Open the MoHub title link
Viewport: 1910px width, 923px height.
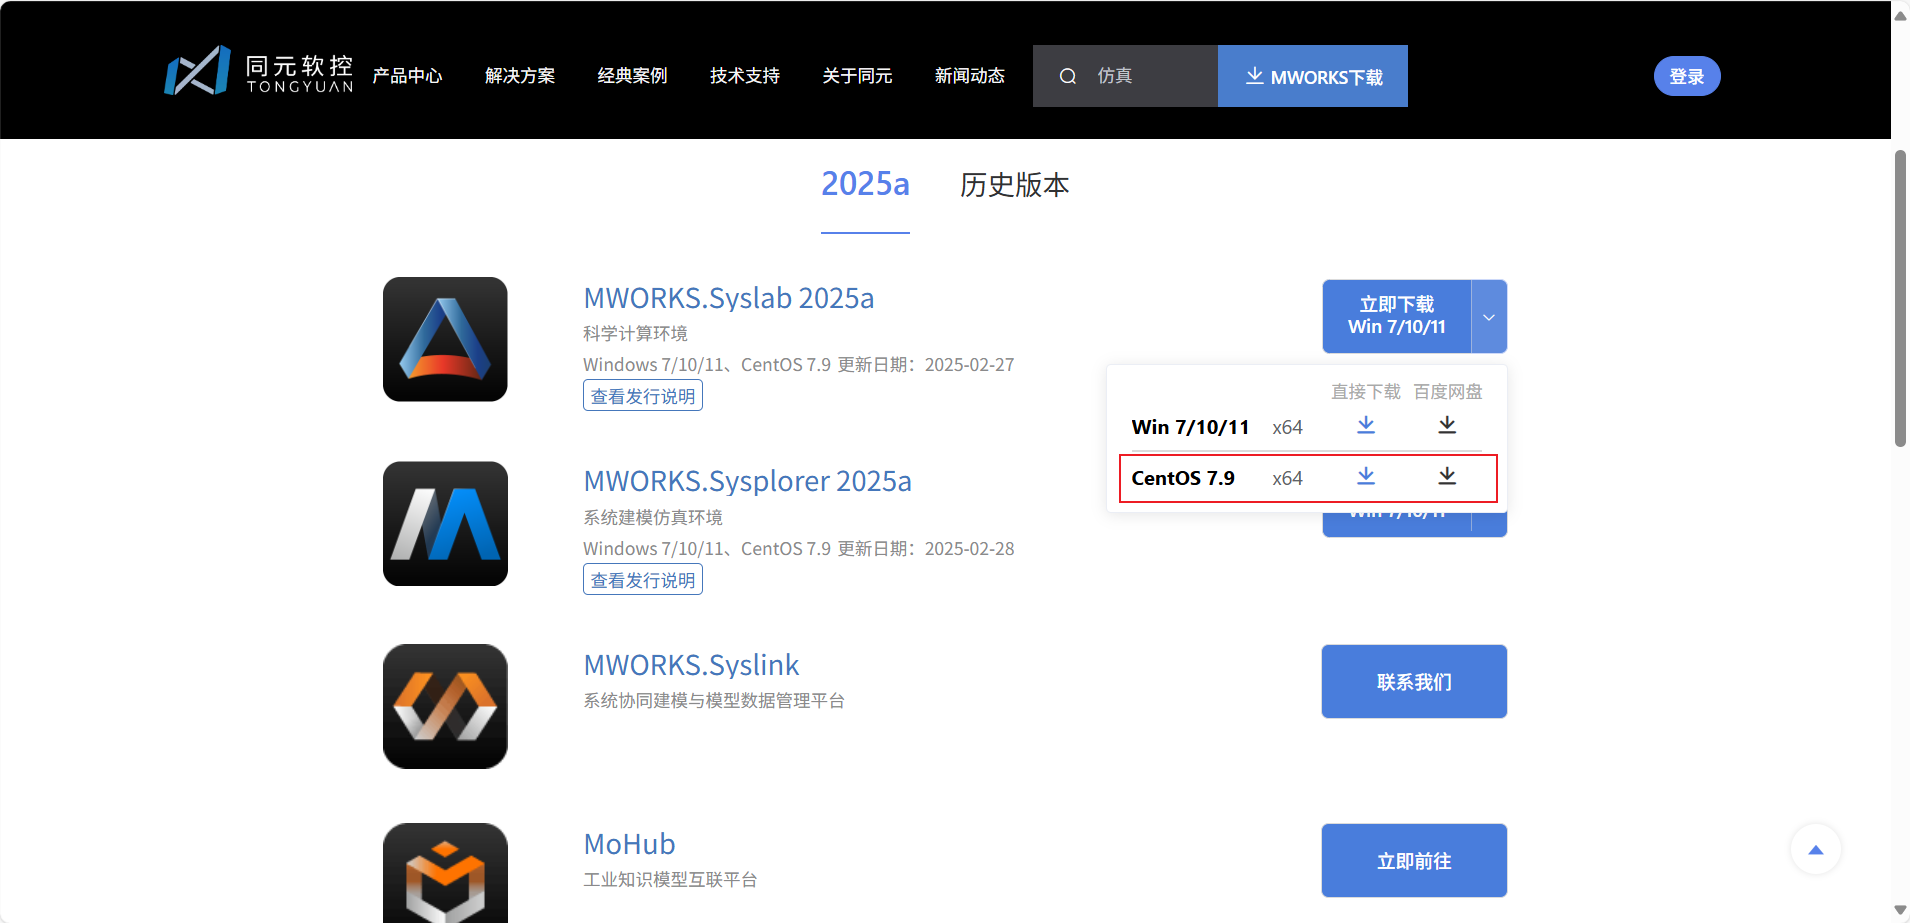click(630, 844)
